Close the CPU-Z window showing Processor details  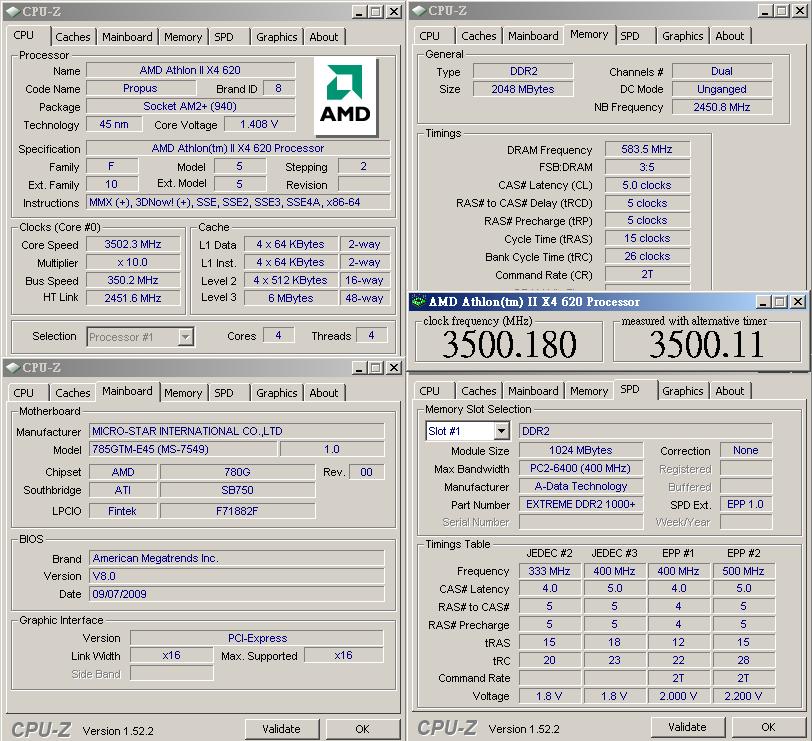[x=393, y=11]
